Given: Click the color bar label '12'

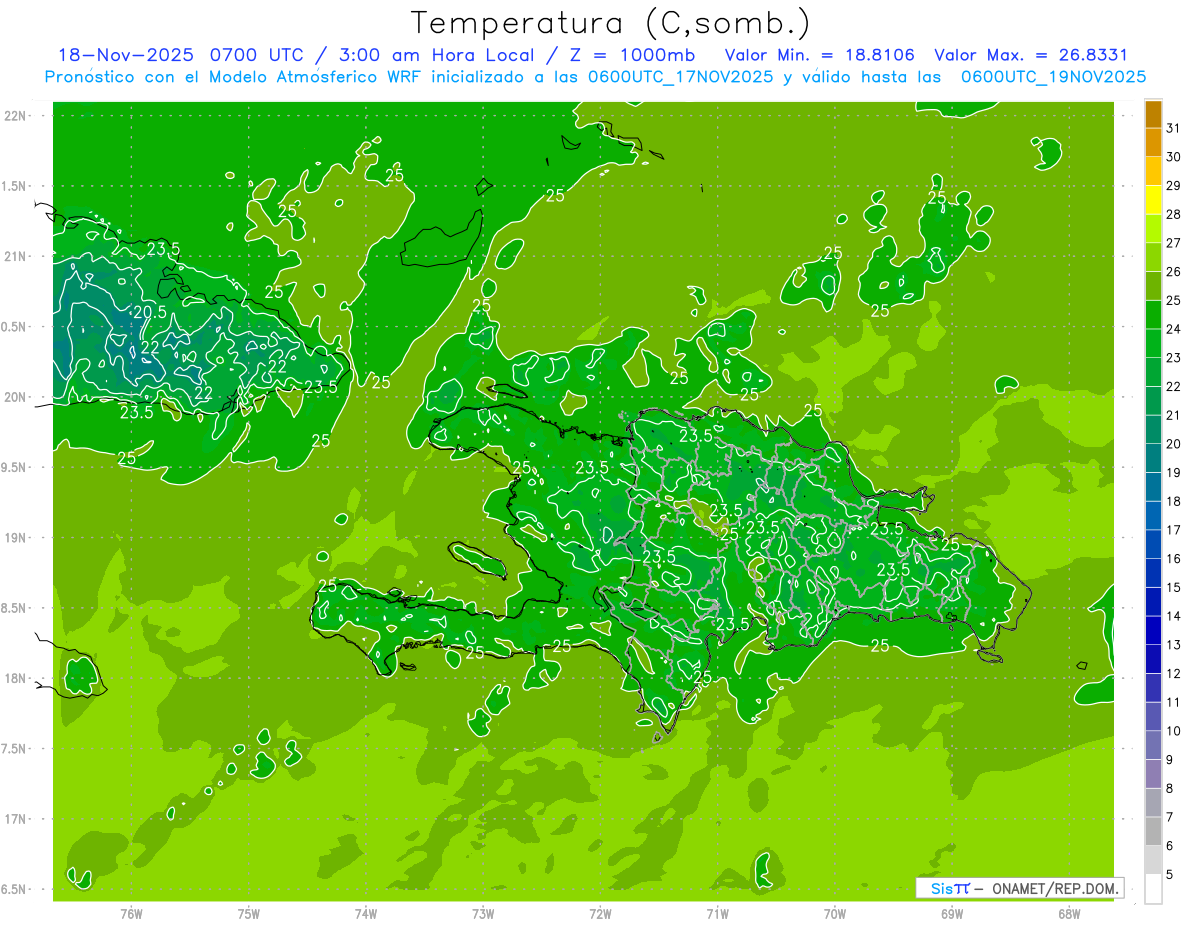Looking at the screenshot, I should click(x=1174, y=674).
